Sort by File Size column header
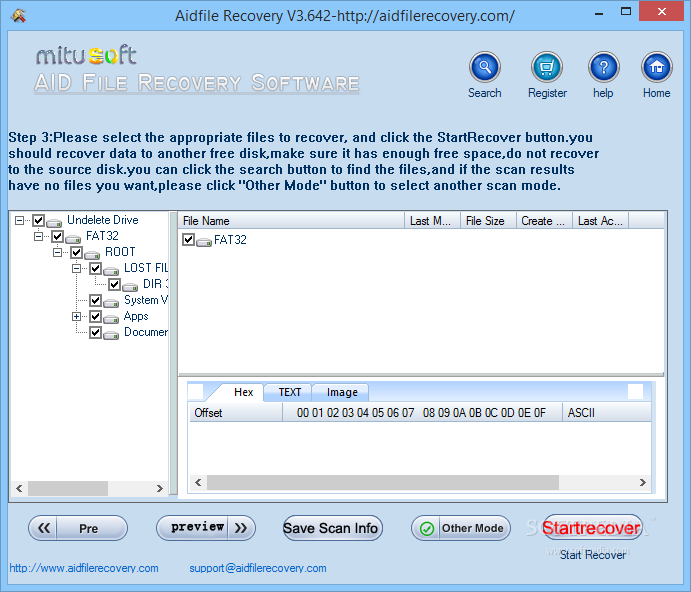 [488, 220]
